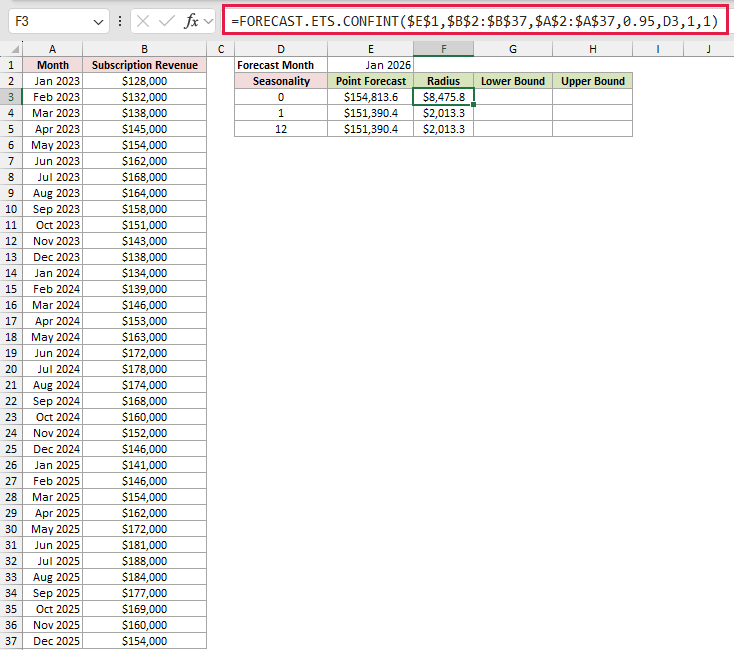
Task: Click the seasonality value 0 cell
Action: [281, 97]
